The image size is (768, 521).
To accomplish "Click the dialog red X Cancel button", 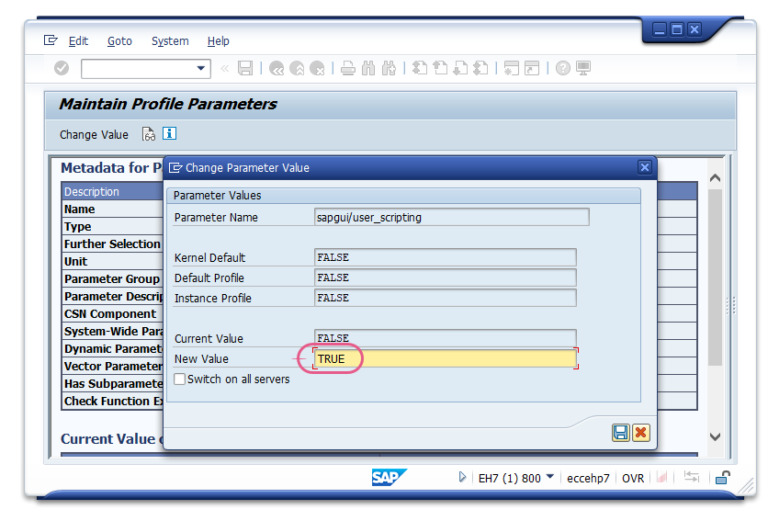I will coord(641,433).
